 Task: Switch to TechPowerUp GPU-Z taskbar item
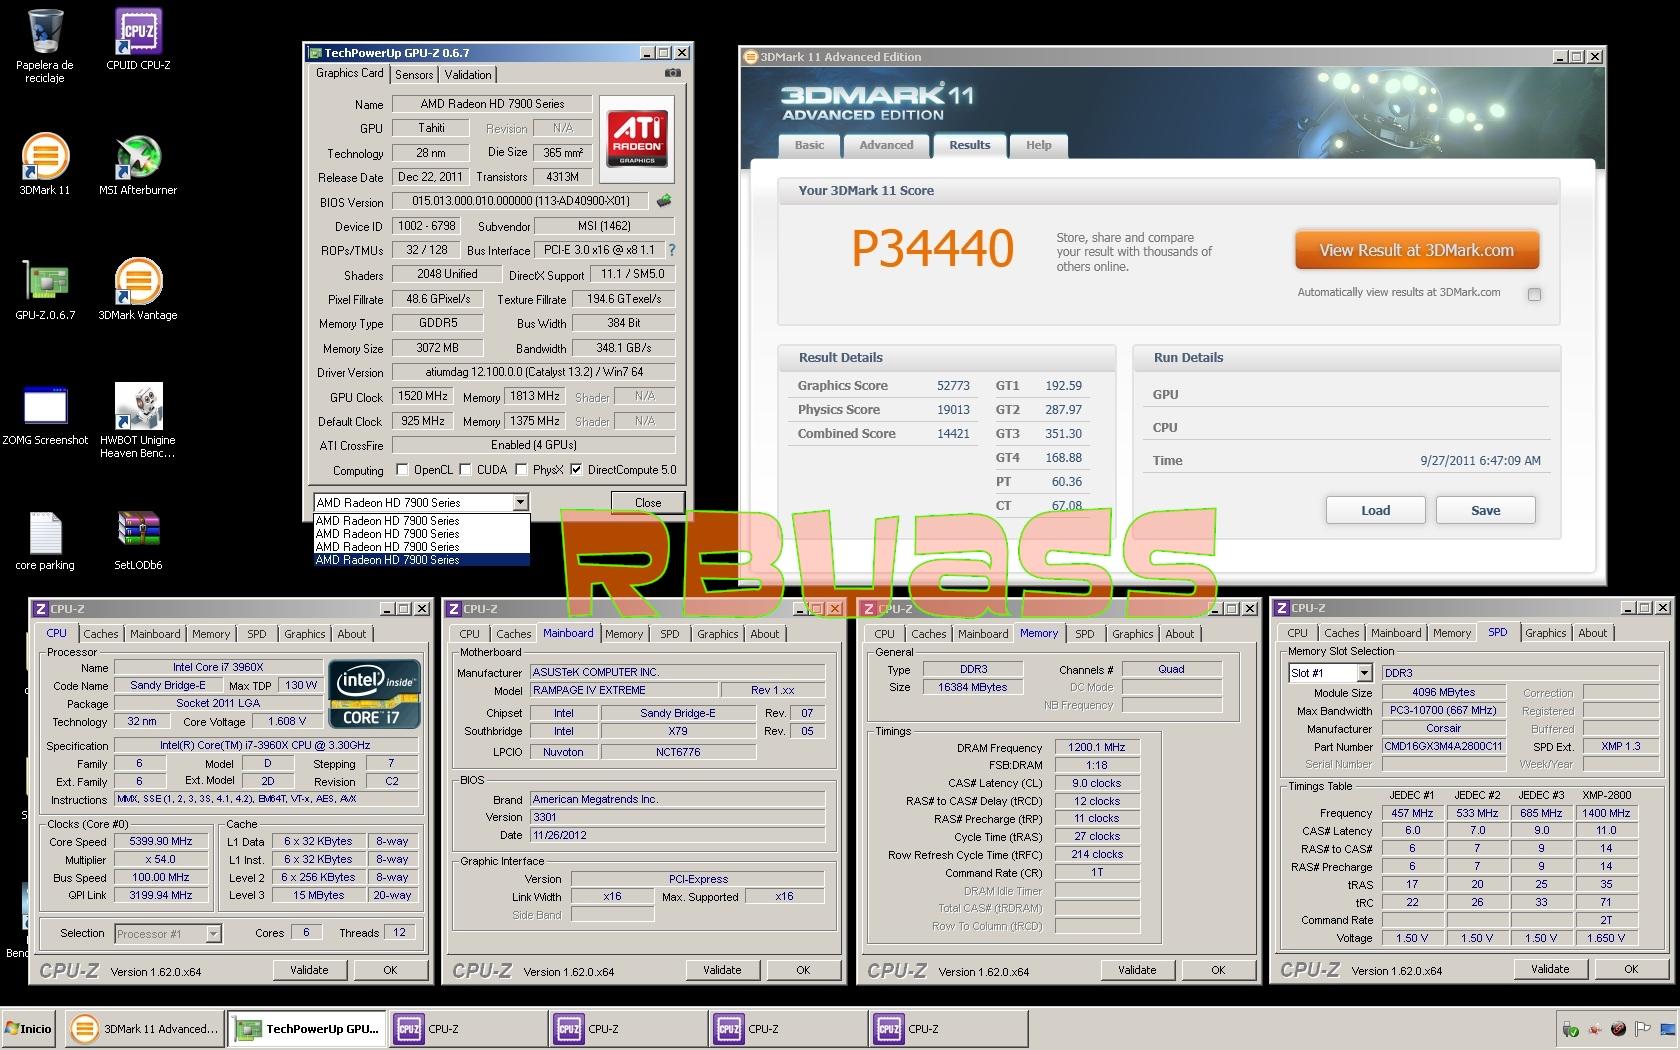306,1028
